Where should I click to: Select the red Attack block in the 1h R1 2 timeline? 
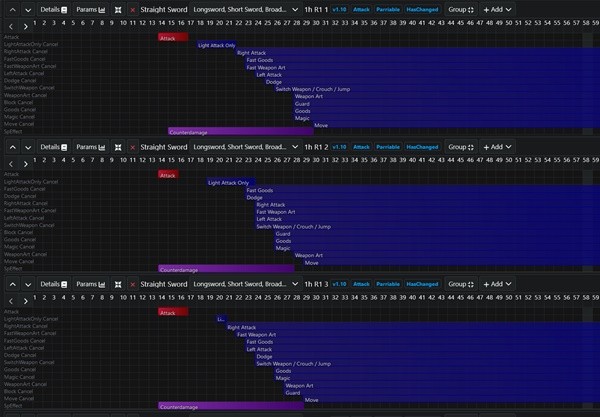coord(168,175)
